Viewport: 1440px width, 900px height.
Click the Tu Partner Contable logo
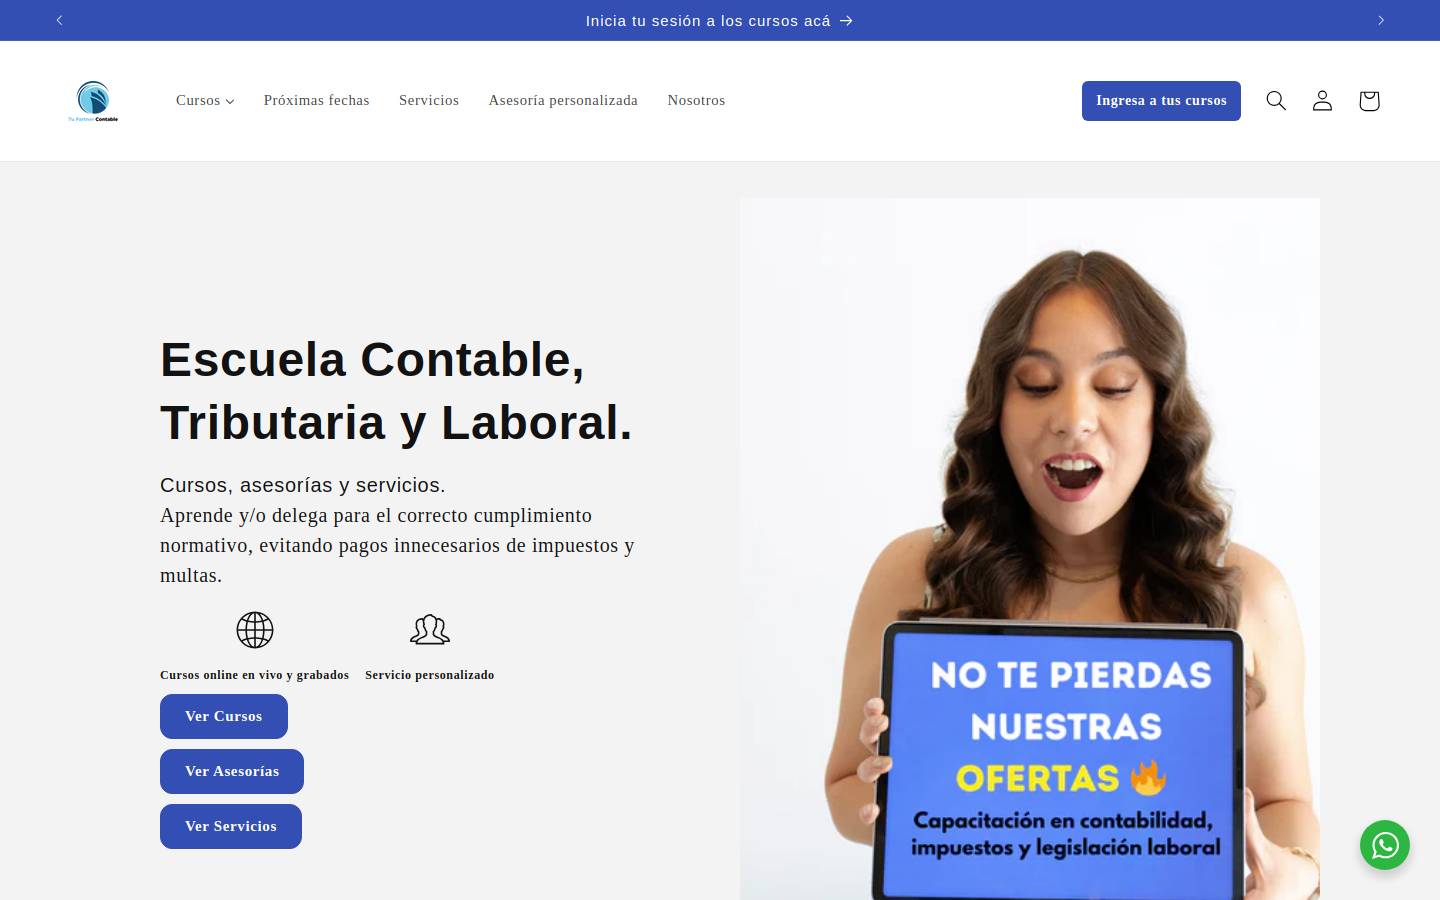point(93,101)
